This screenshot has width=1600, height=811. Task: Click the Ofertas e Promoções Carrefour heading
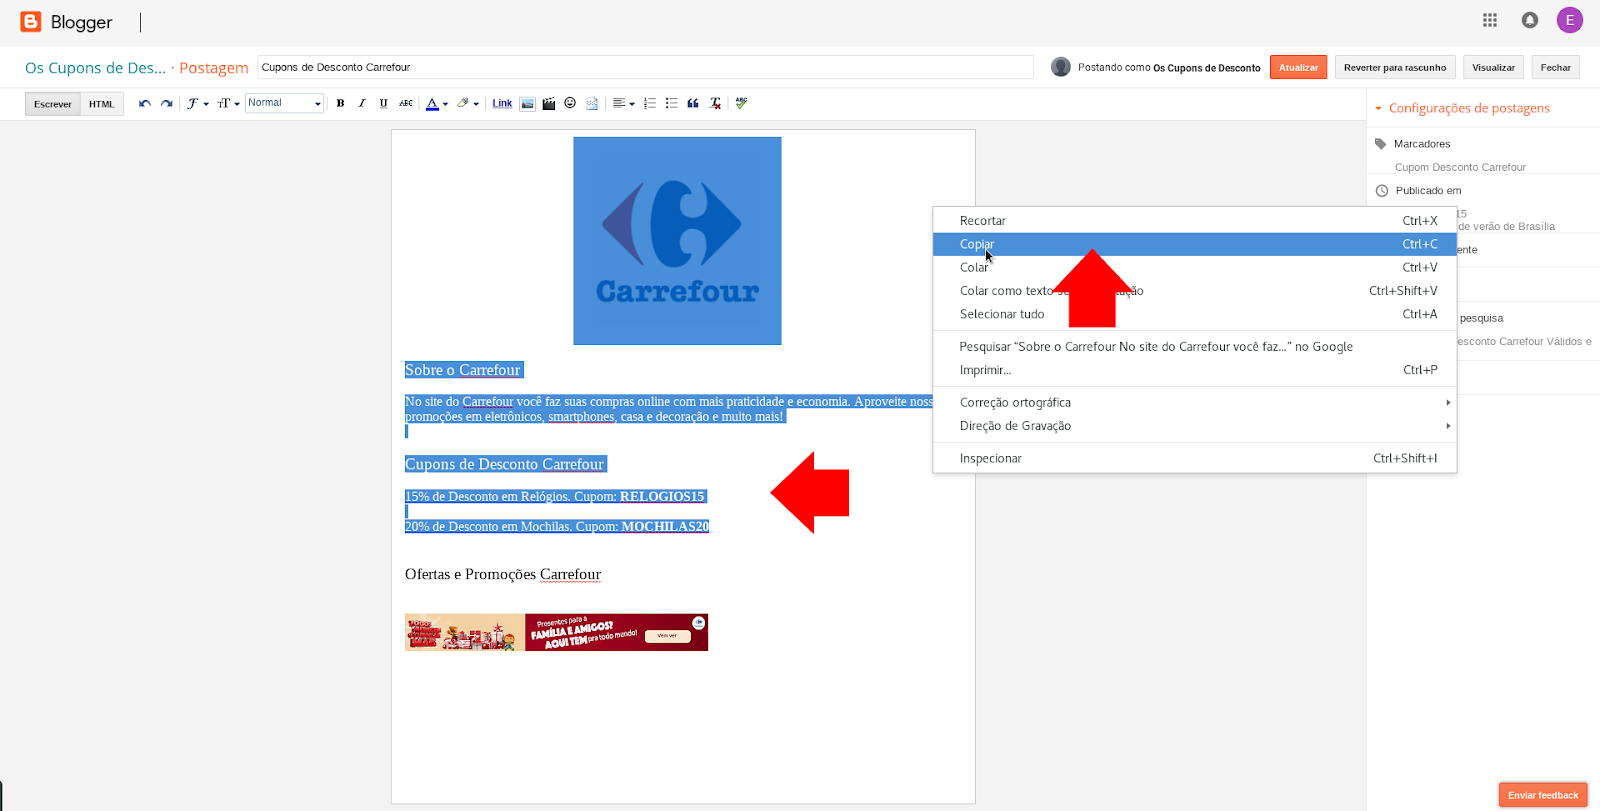click(503, 574)
